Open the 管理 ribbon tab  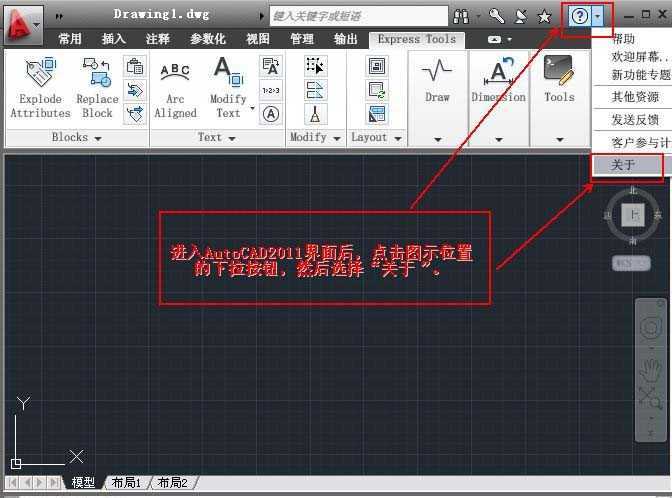click(302, 39)
